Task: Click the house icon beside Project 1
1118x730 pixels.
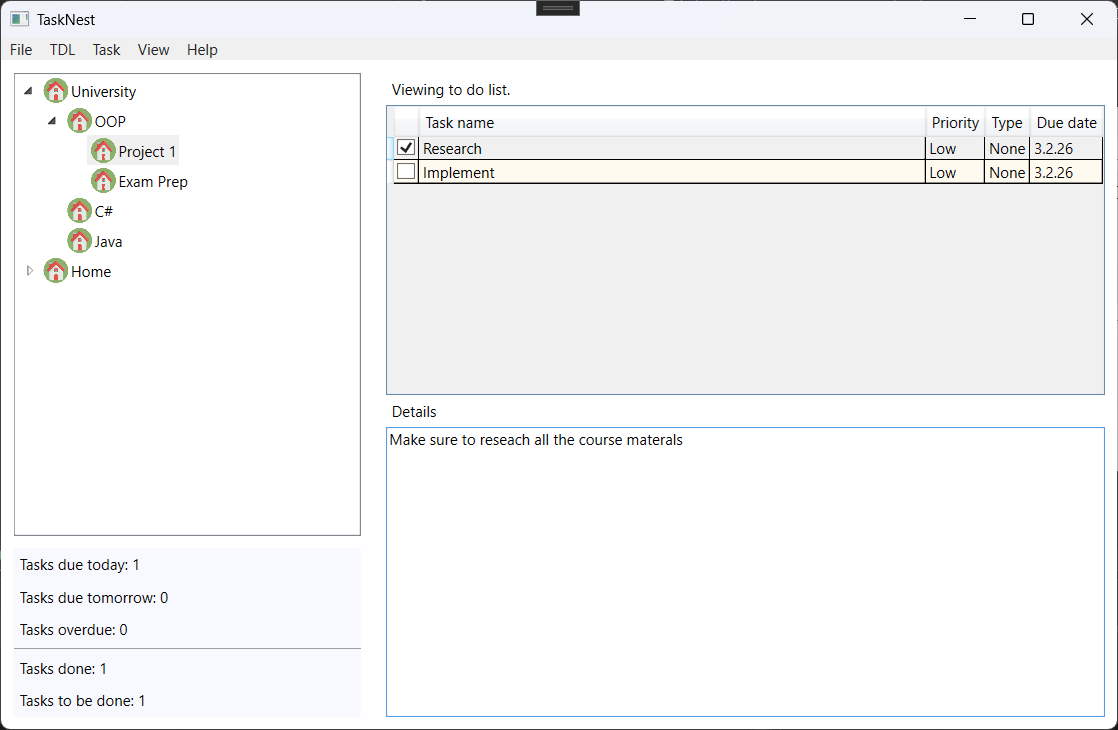Action: [x=103, y=150]
